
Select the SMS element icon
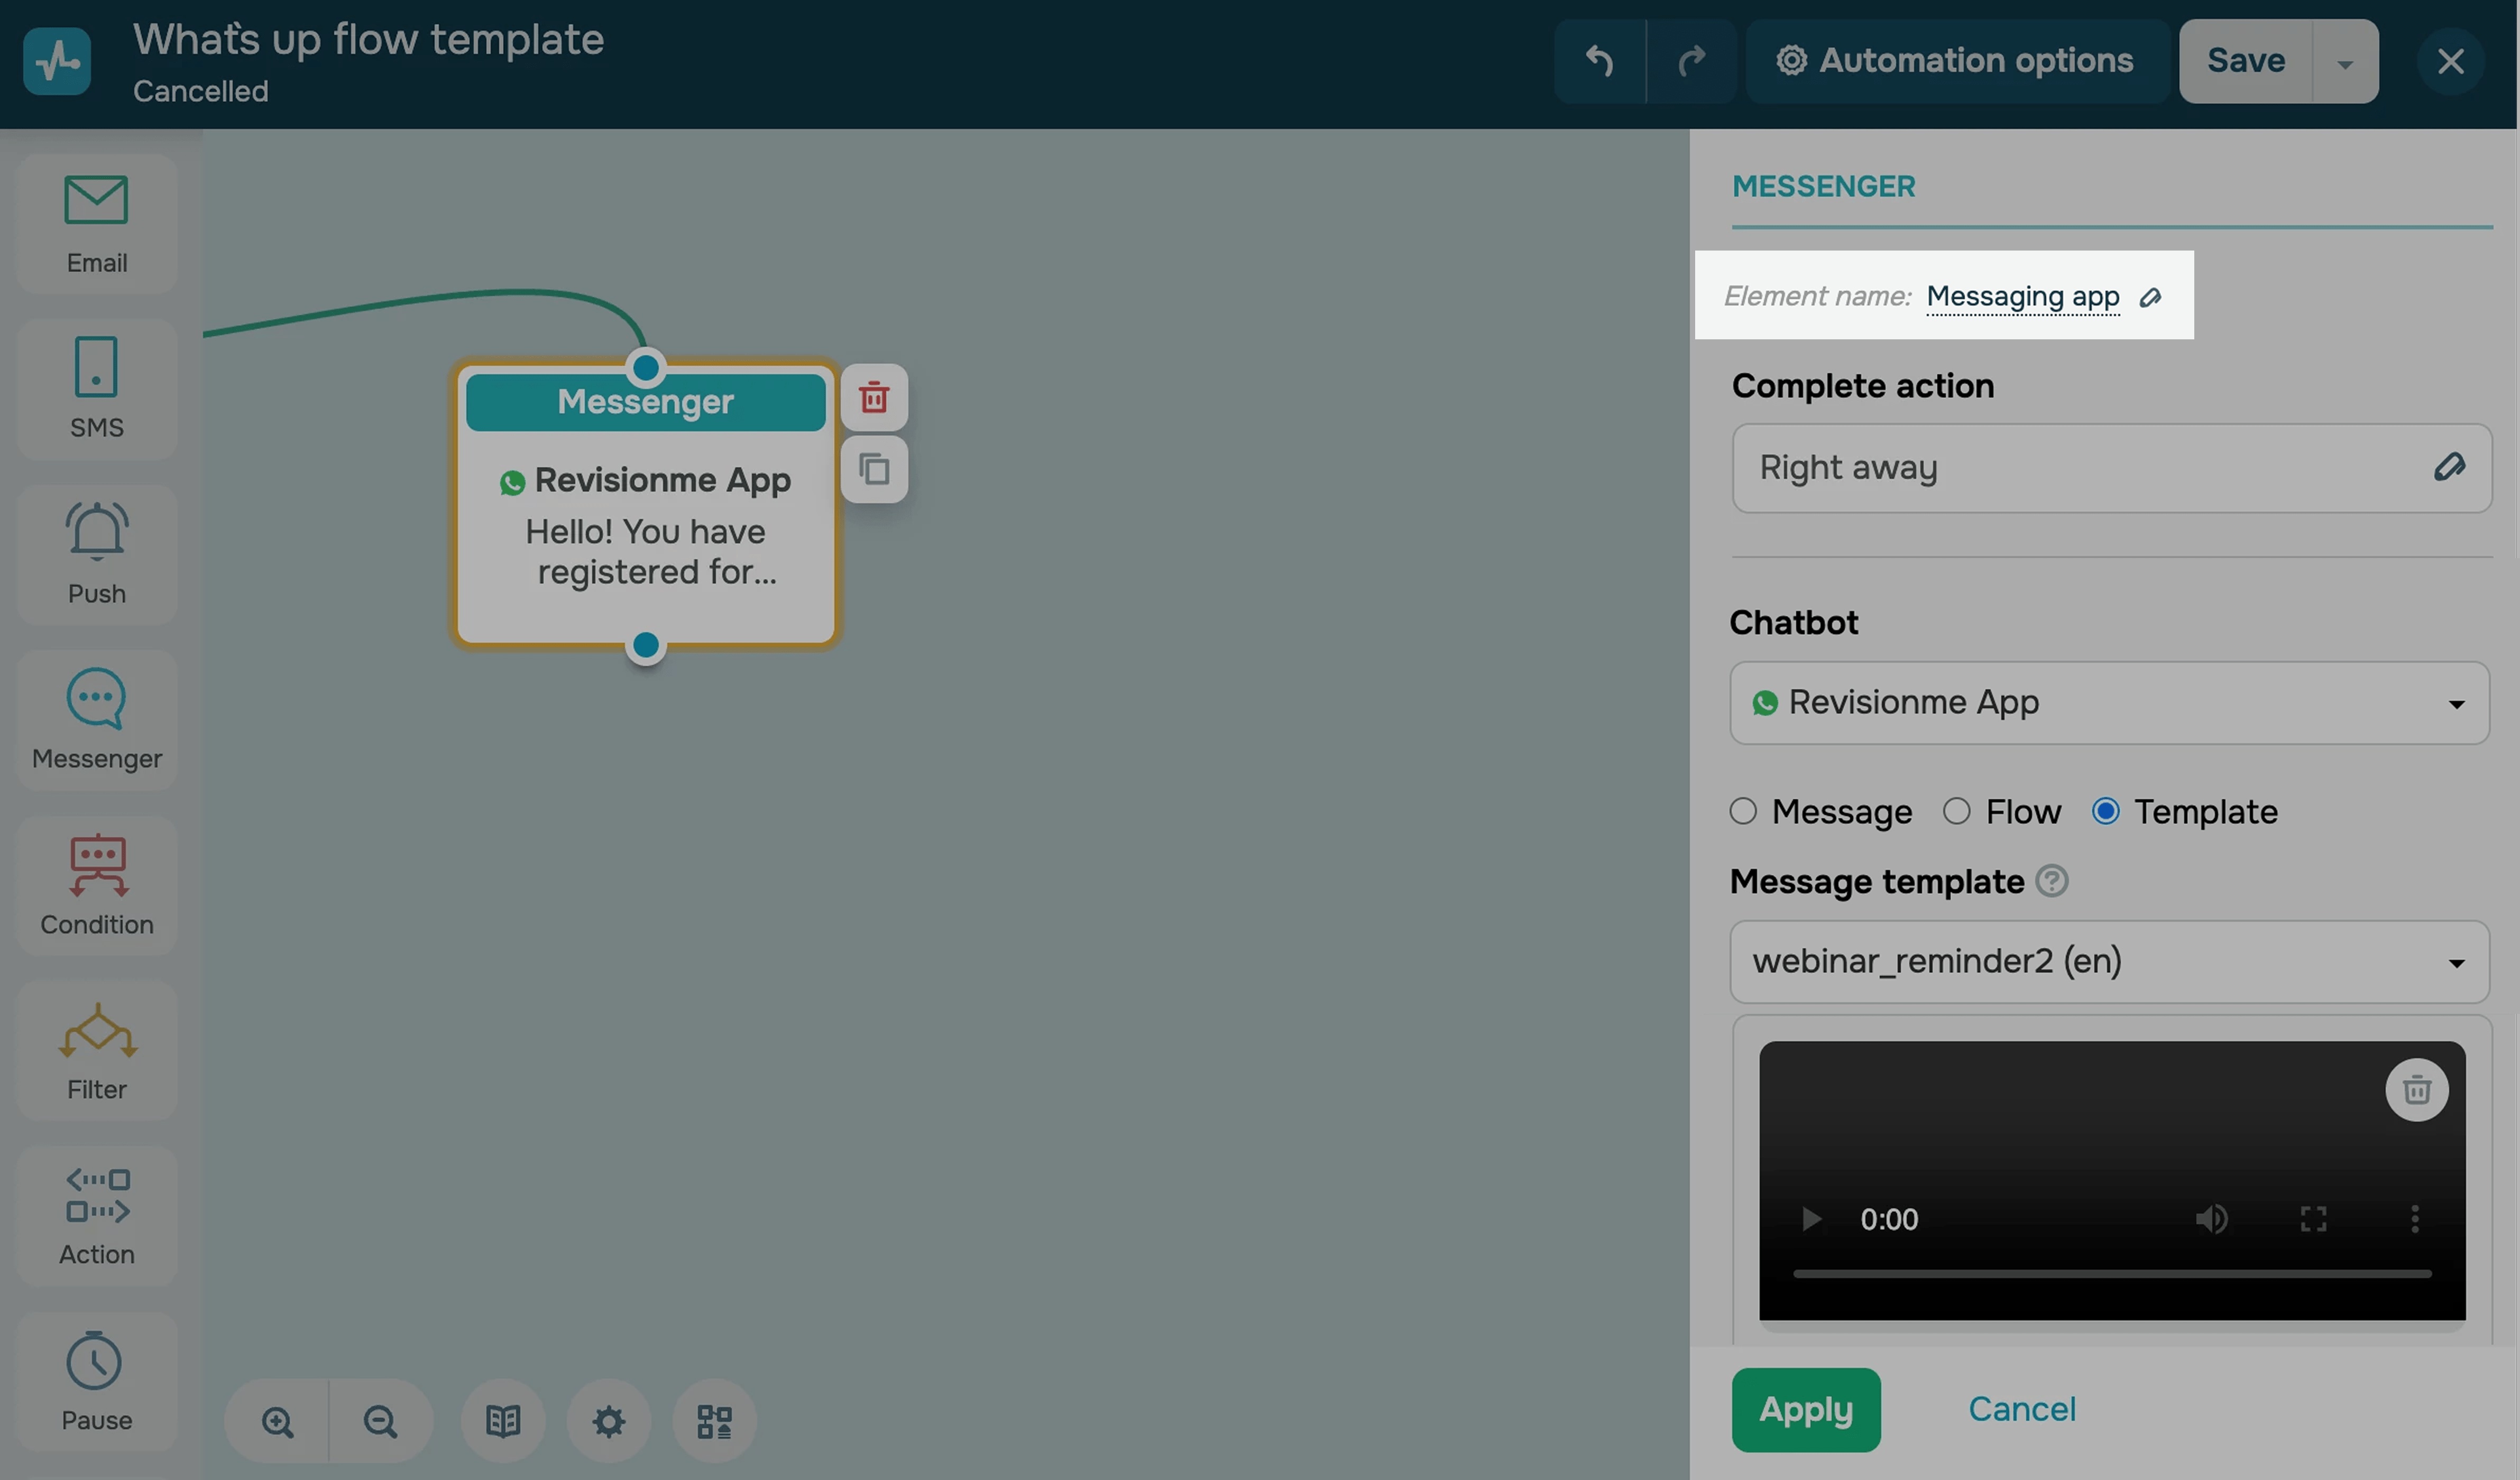(96, 388)
